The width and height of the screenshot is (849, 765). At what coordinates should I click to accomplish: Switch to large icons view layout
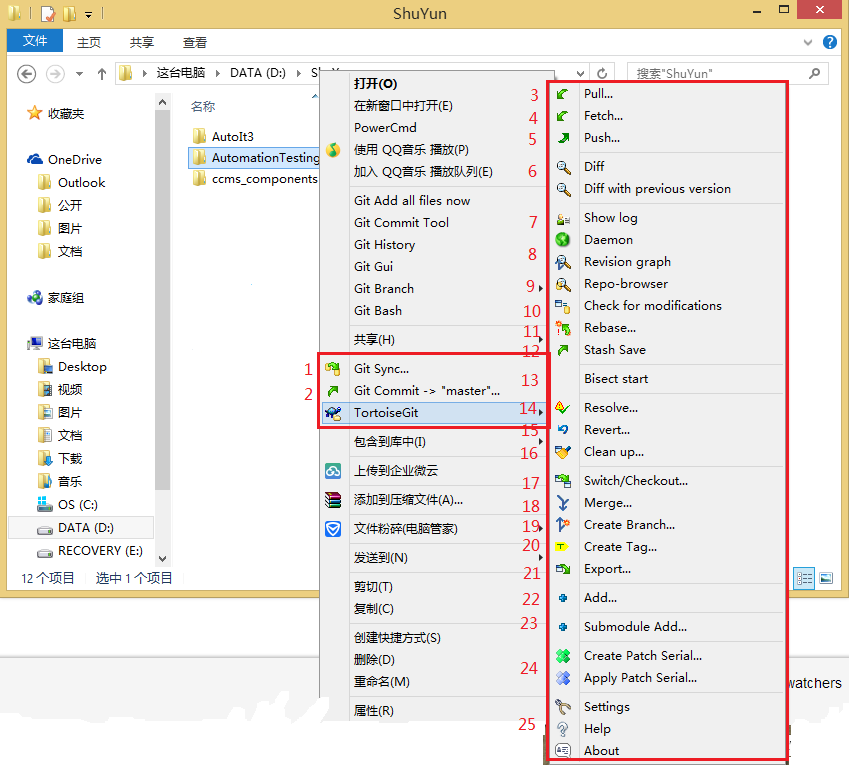coord(826,578)
